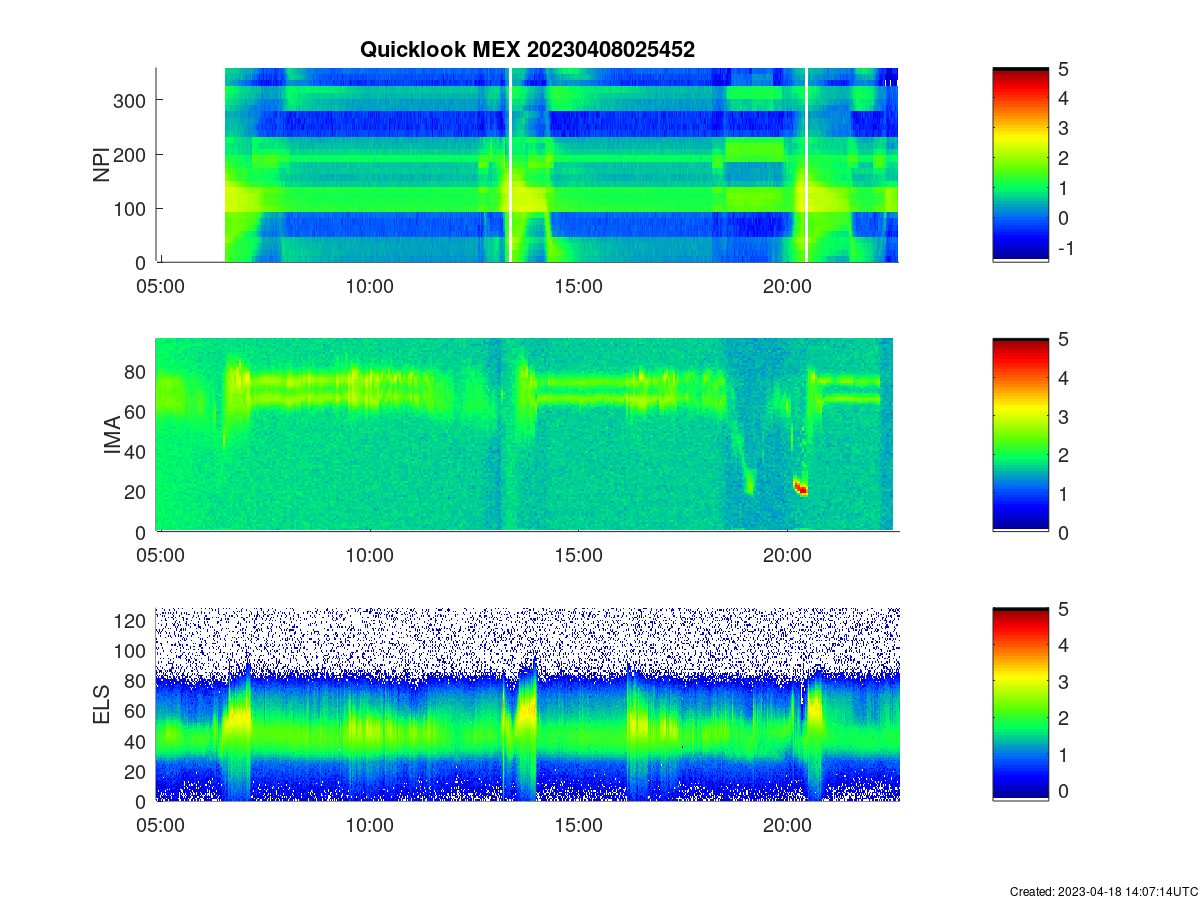This screenshot has width=1200, height=900.
Task: Click the 0 label on the IMA colorbar
Action: point(1064,532)
